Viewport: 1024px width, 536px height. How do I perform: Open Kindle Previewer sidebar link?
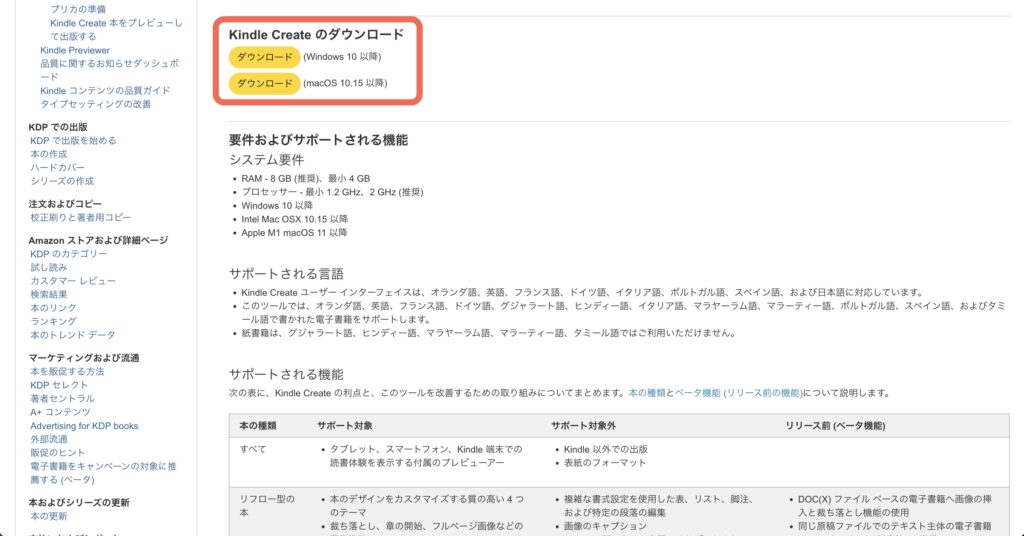pyautogui.click(x=74, y=50)
